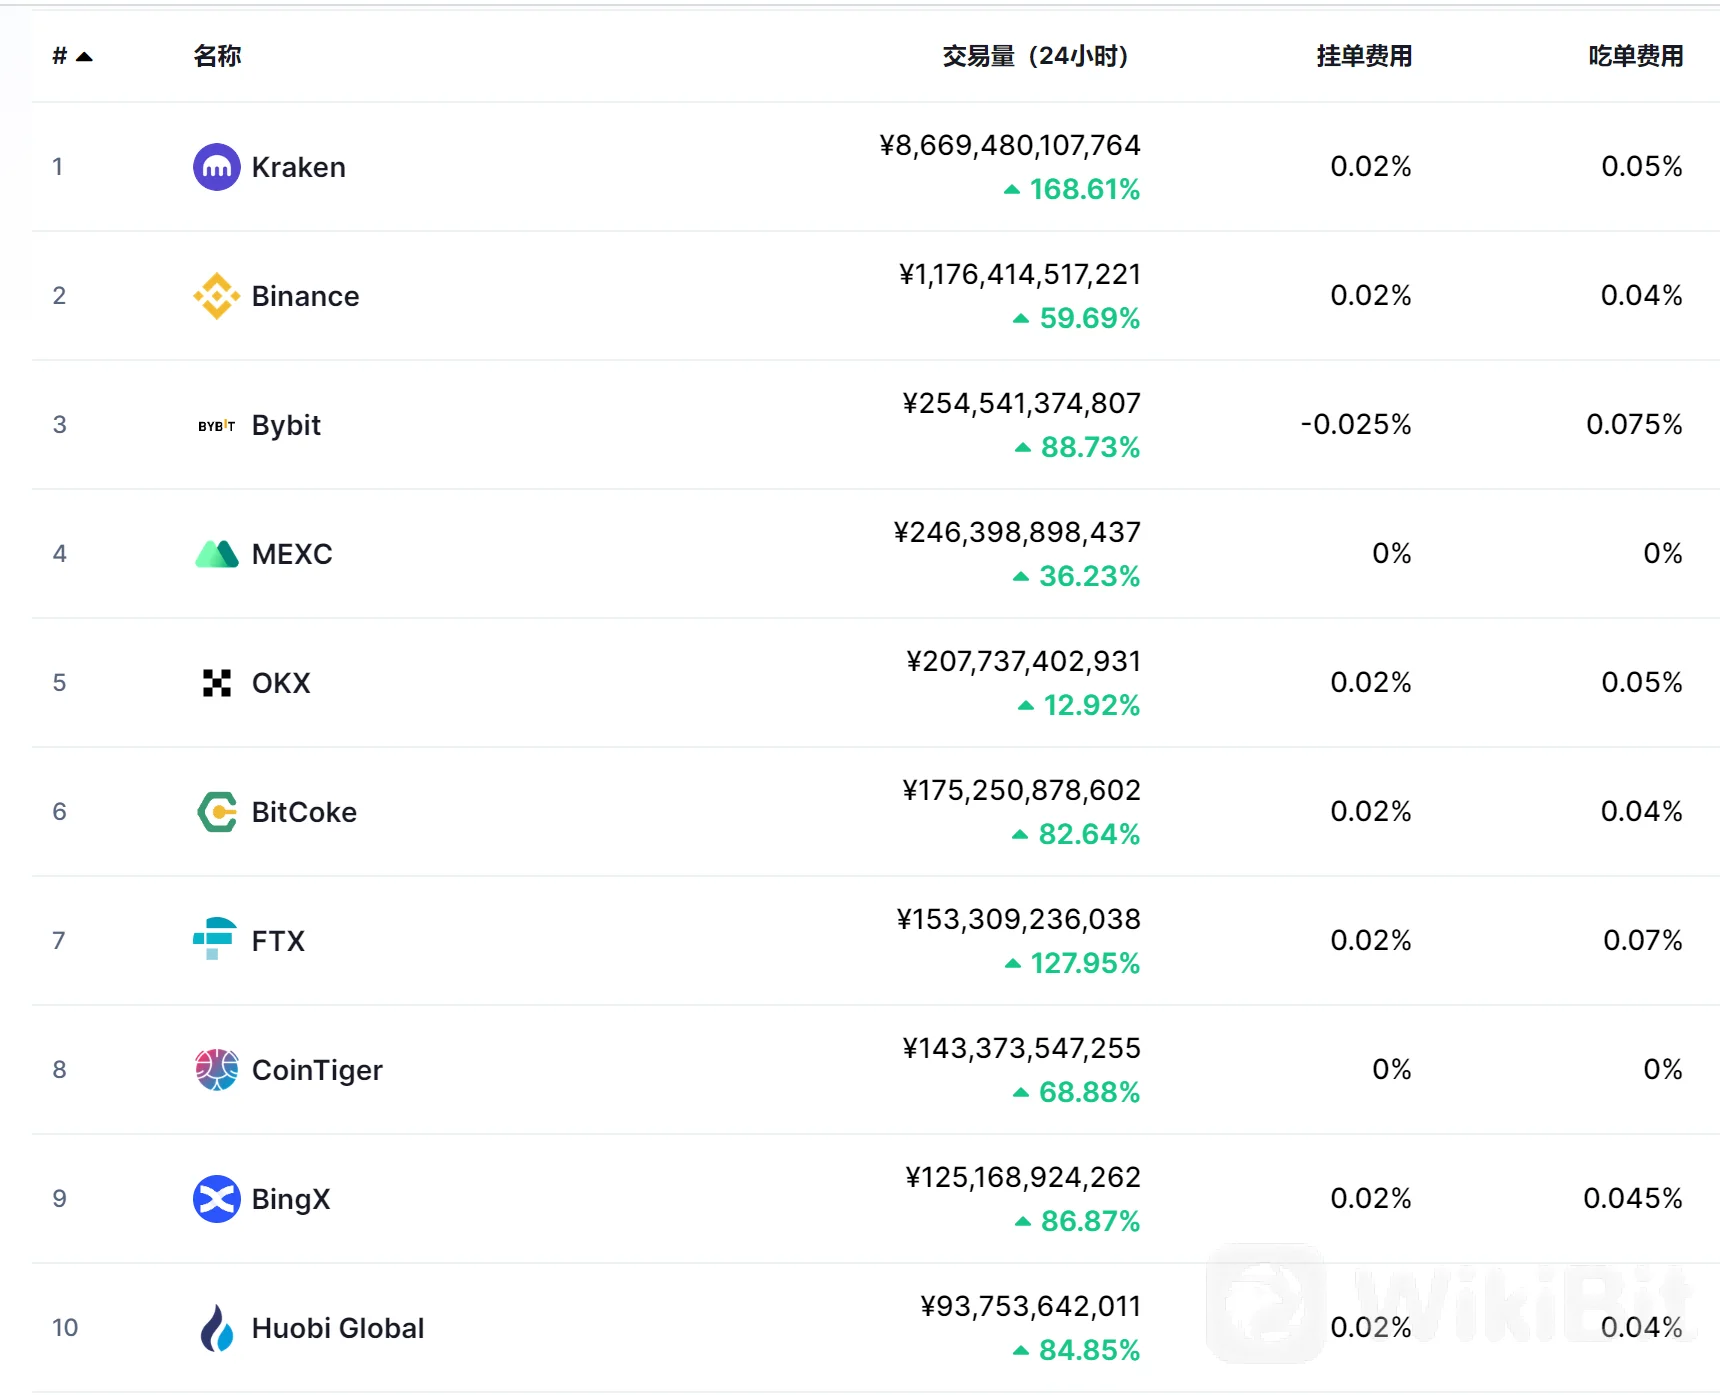This screenshot has height=1396, width=1720.
Task: Select Bybit volume ¥254,541,374,807
Action: click(x=1022, y=404)
